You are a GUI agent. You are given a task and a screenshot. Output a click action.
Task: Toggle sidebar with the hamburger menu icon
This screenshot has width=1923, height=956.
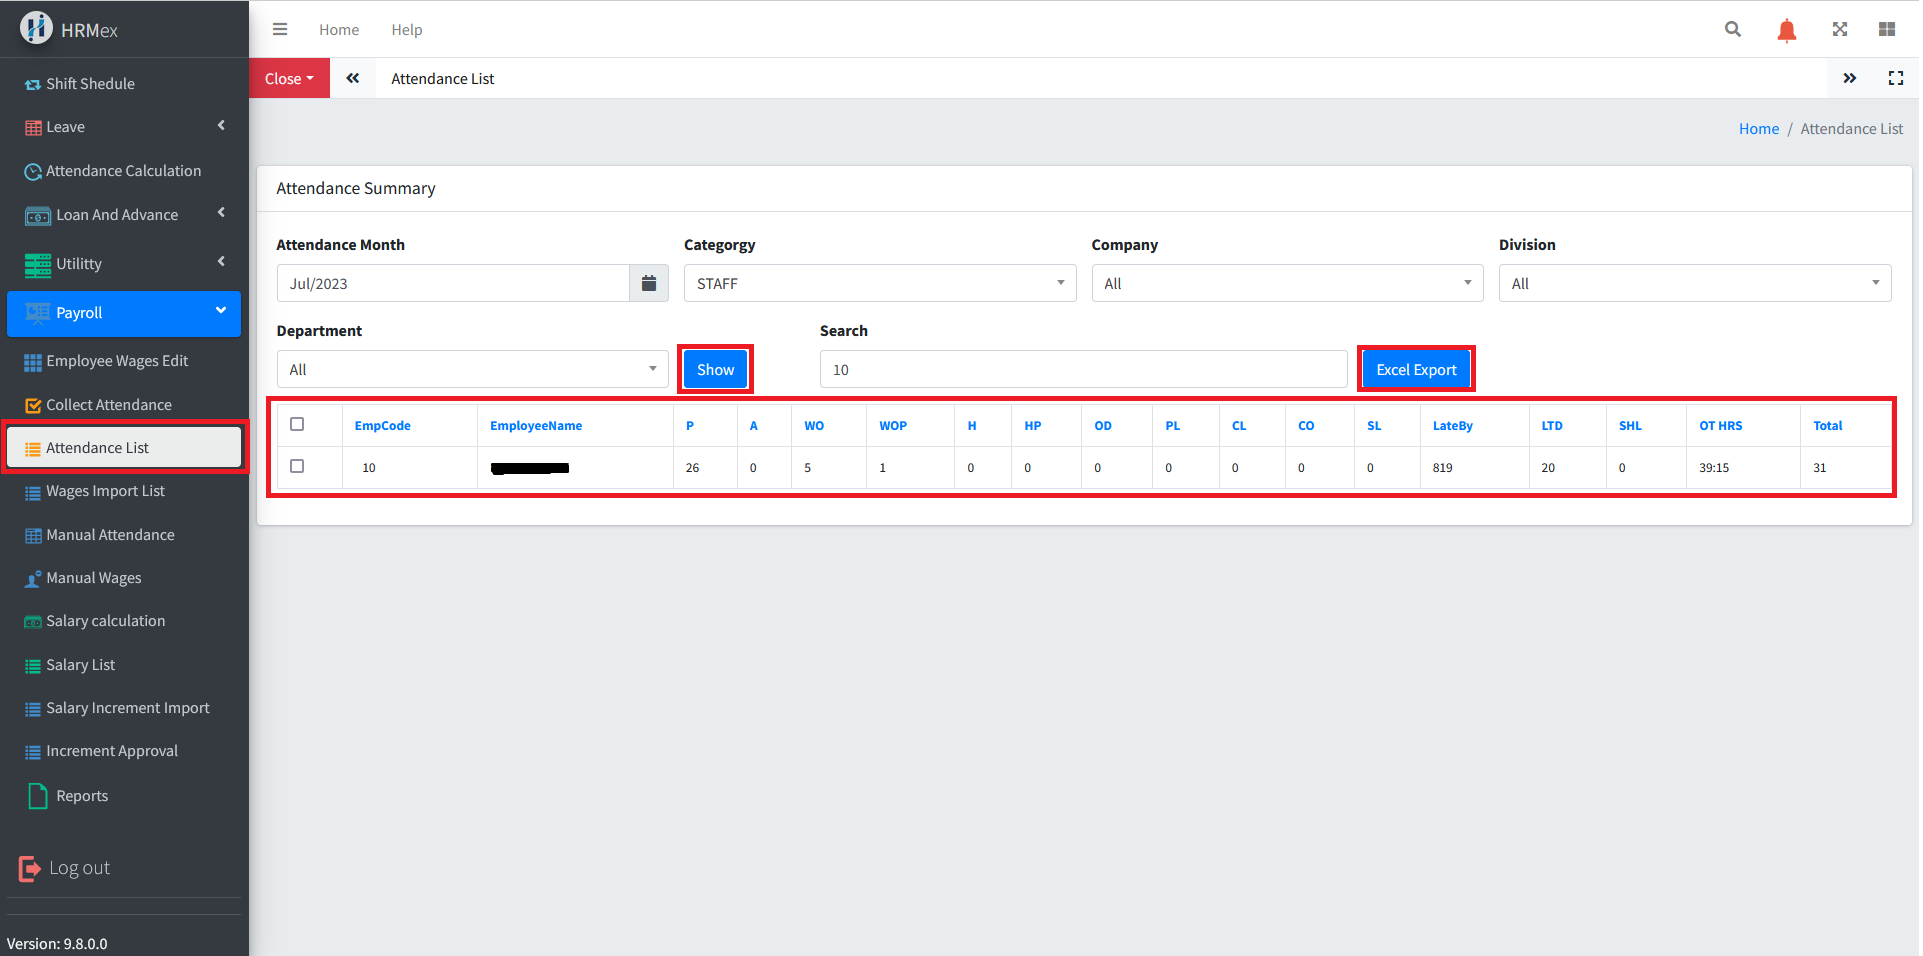point(280,30)
